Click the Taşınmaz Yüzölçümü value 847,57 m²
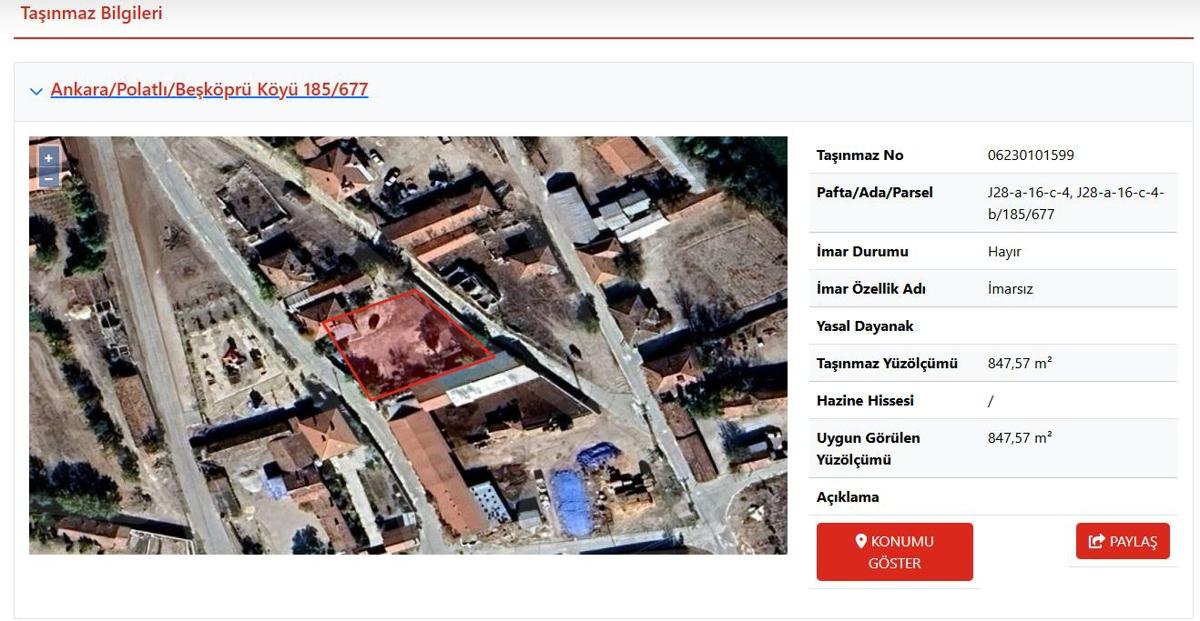Screen dimensions: 1200x621 click(1019, 363)
